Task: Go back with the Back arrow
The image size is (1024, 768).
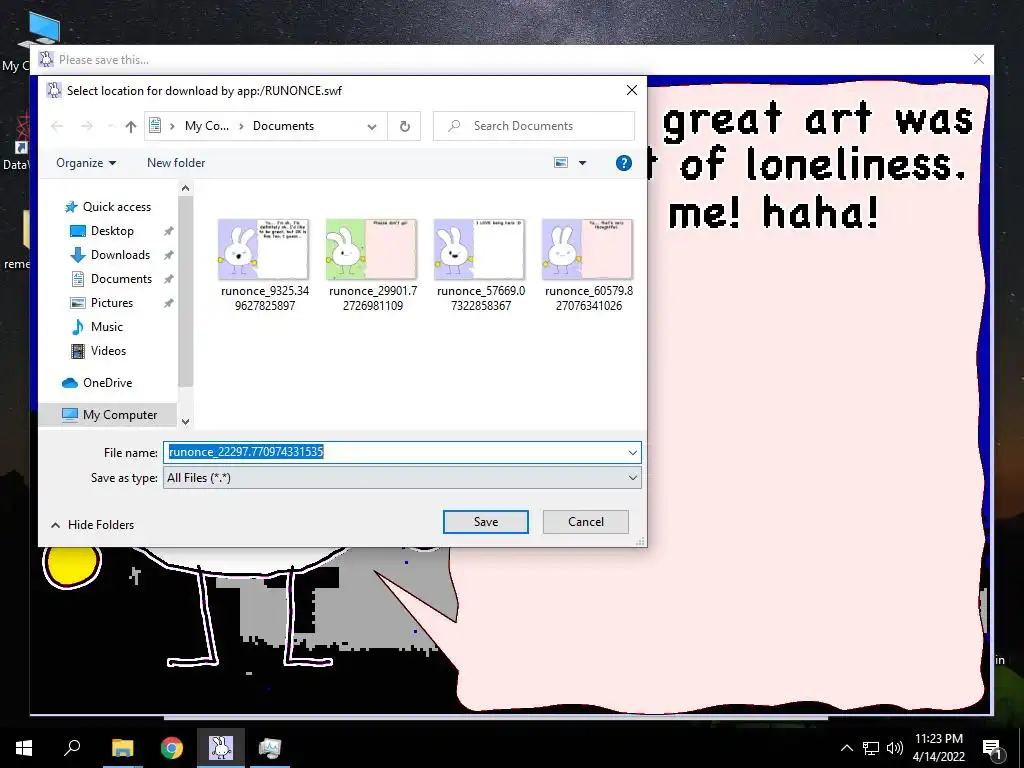Action: click(57, 126)
